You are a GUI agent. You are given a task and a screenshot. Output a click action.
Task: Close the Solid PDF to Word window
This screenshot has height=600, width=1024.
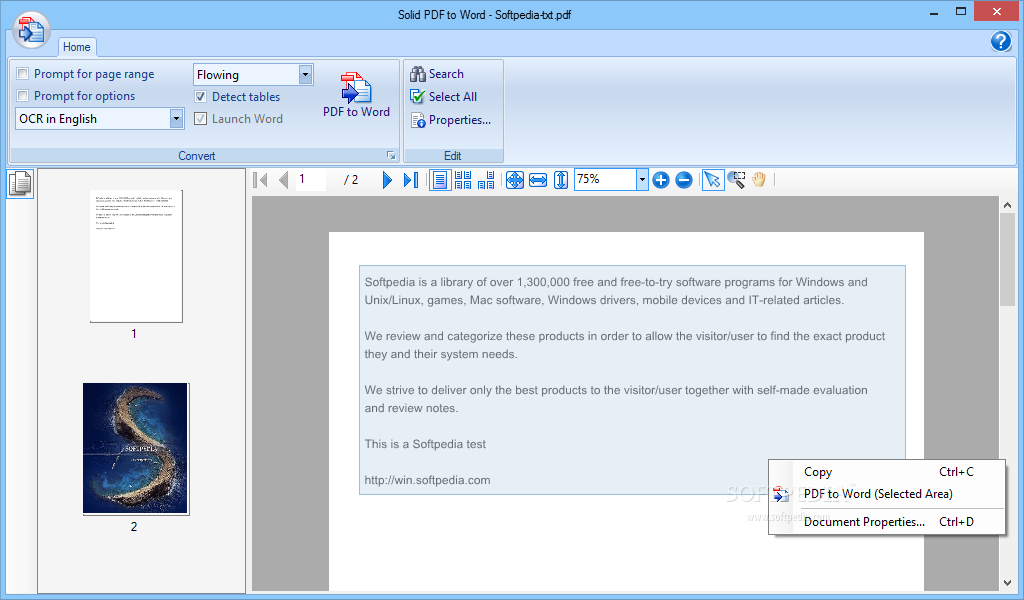[x=997, y=12]
